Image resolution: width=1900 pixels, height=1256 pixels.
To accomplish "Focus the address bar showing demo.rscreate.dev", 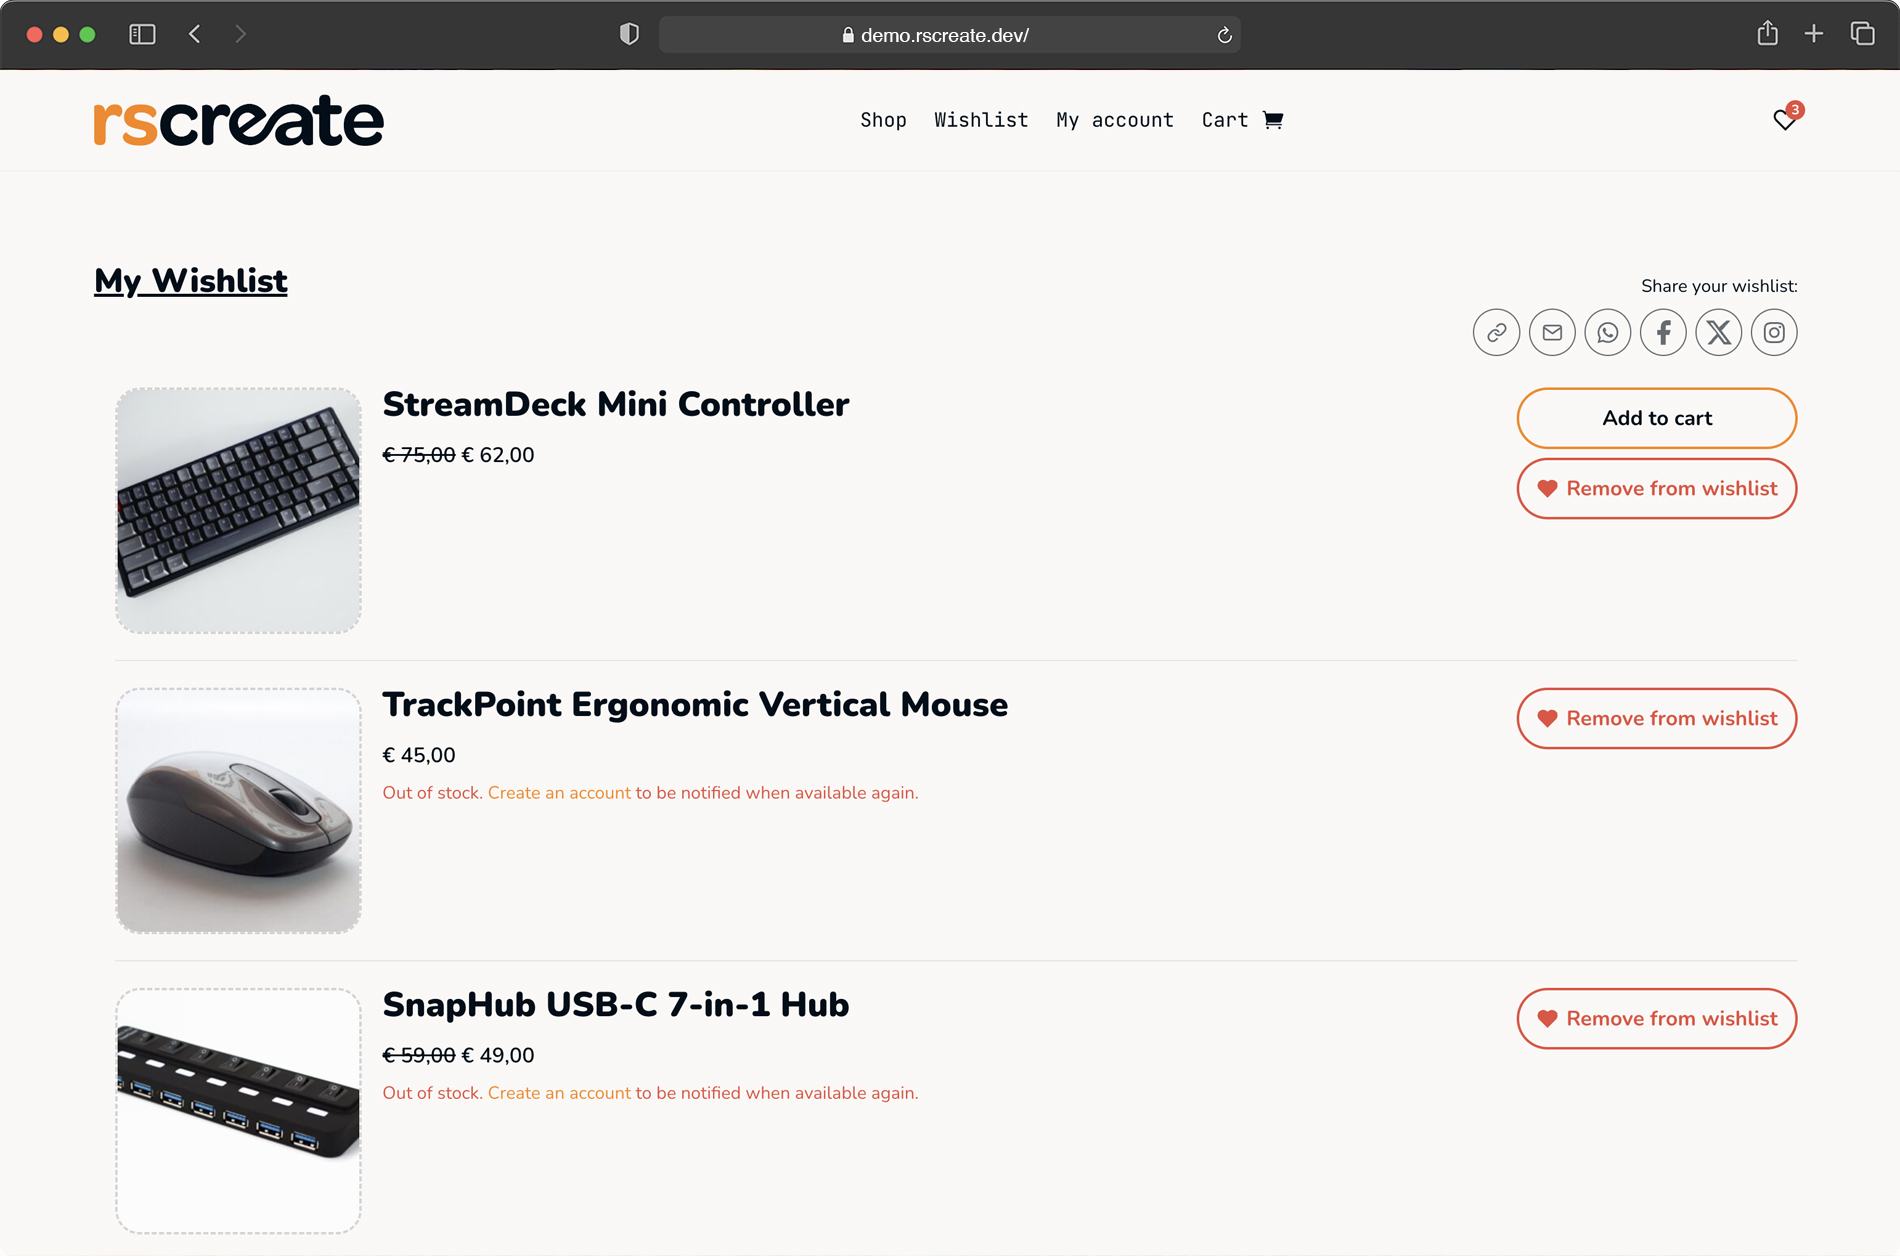I will 950,35.
